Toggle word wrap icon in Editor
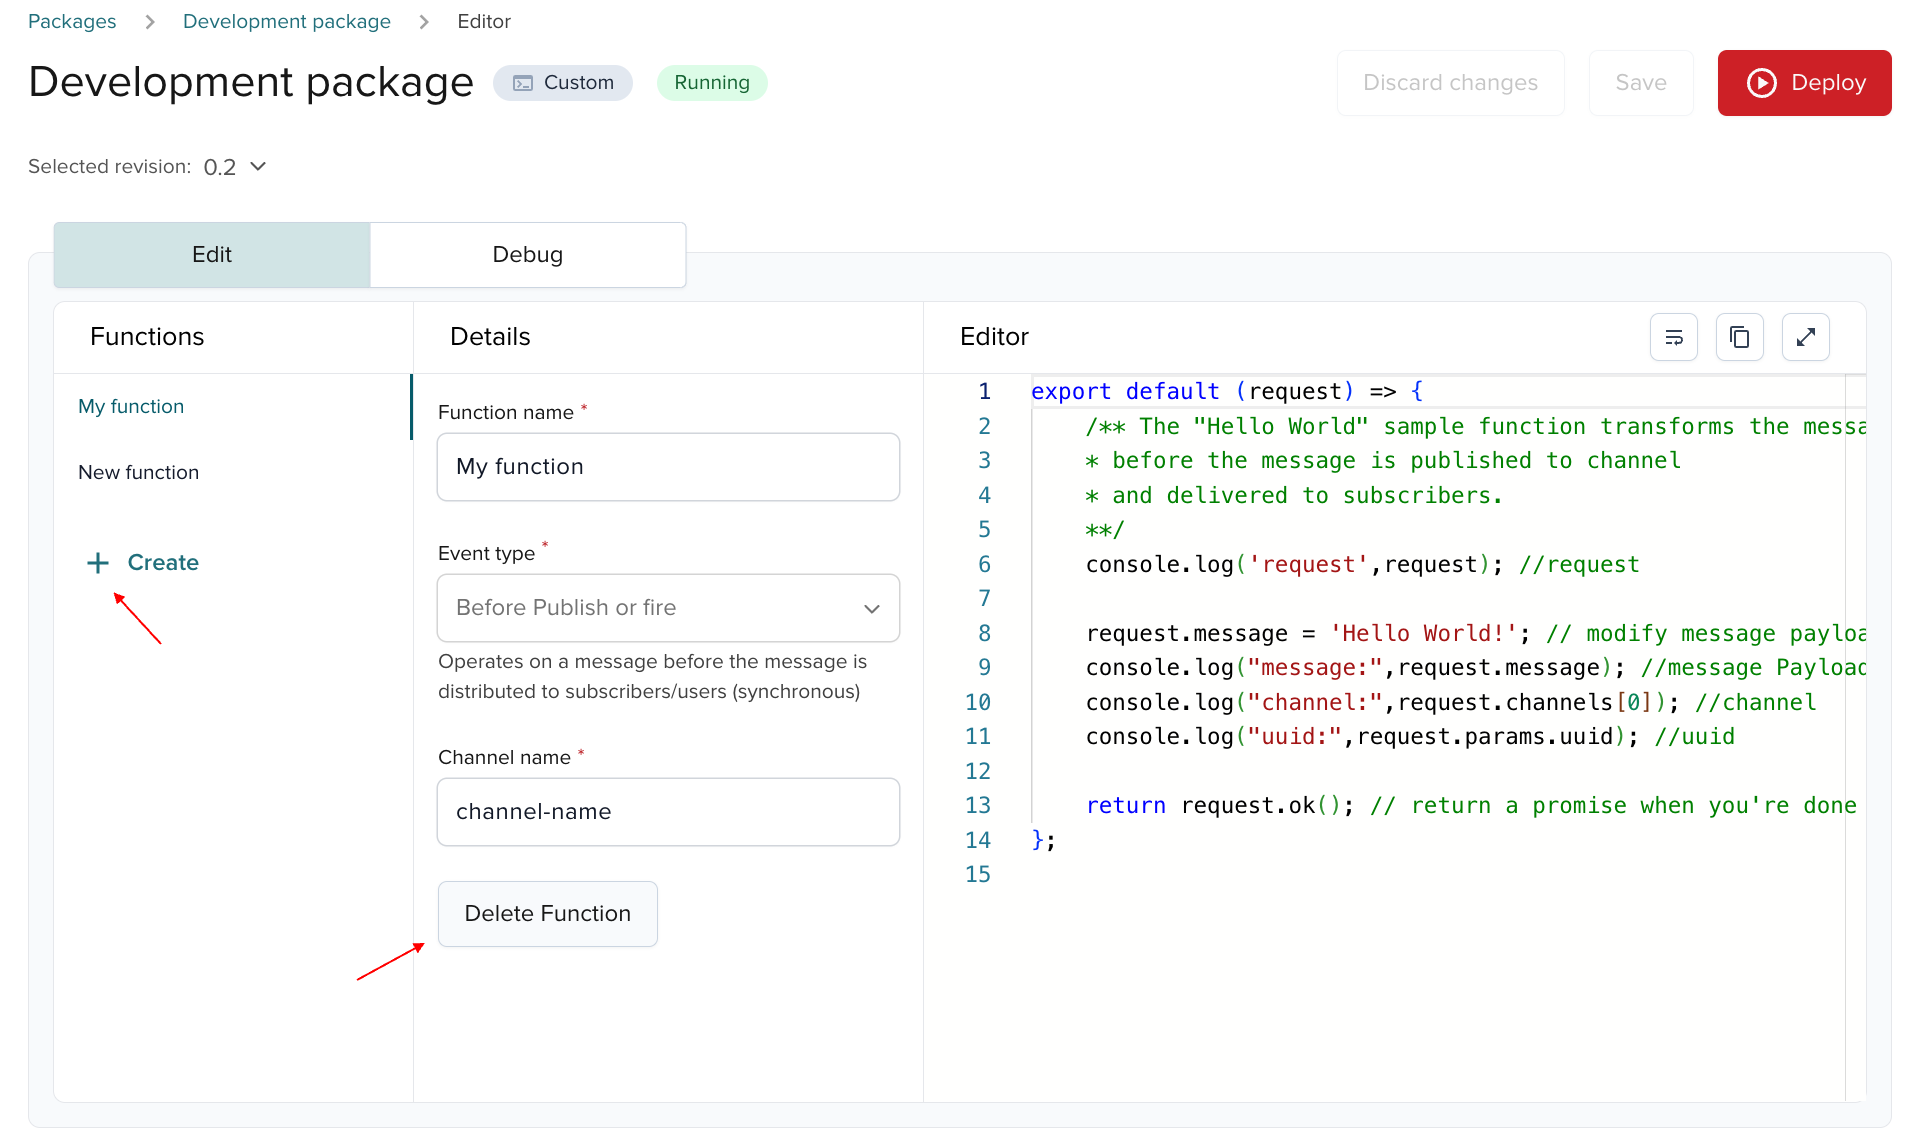This screenshot has height=1146, width=1918. tap(1673, 337)
